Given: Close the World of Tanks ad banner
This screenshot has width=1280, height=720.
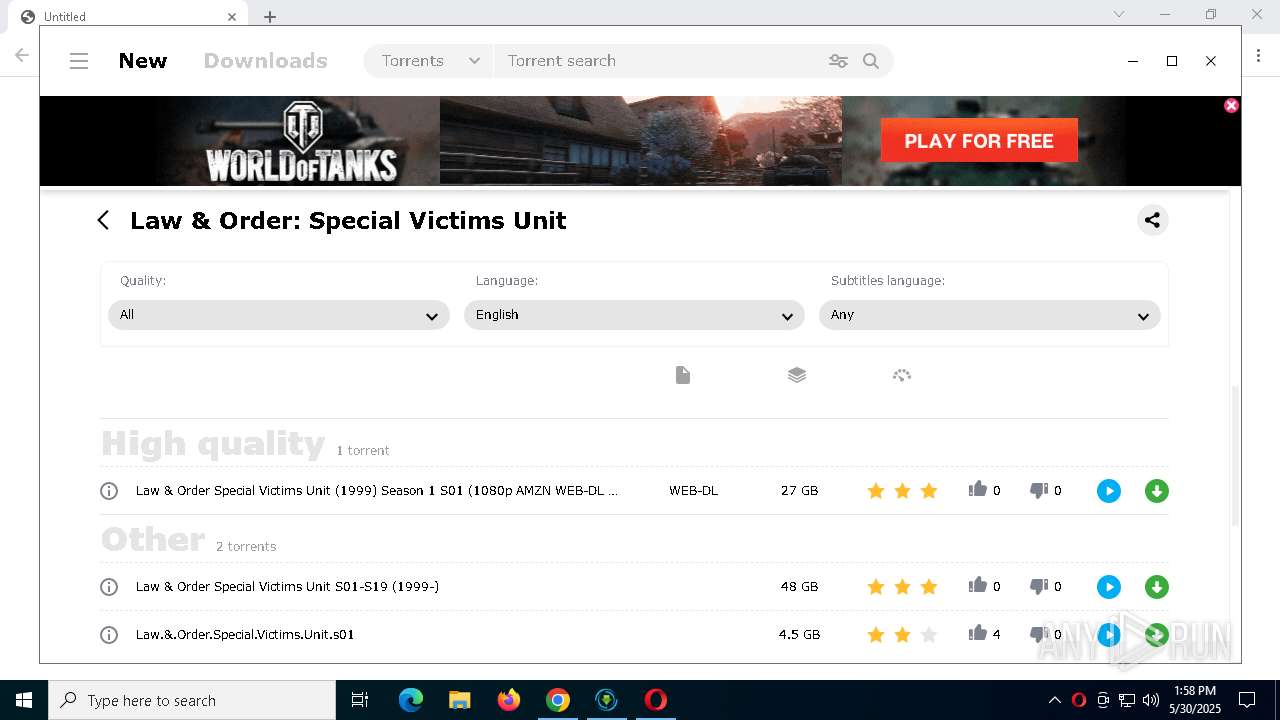Looking at the screenshot, I should pyautogui.click(x=1231, y=105).
